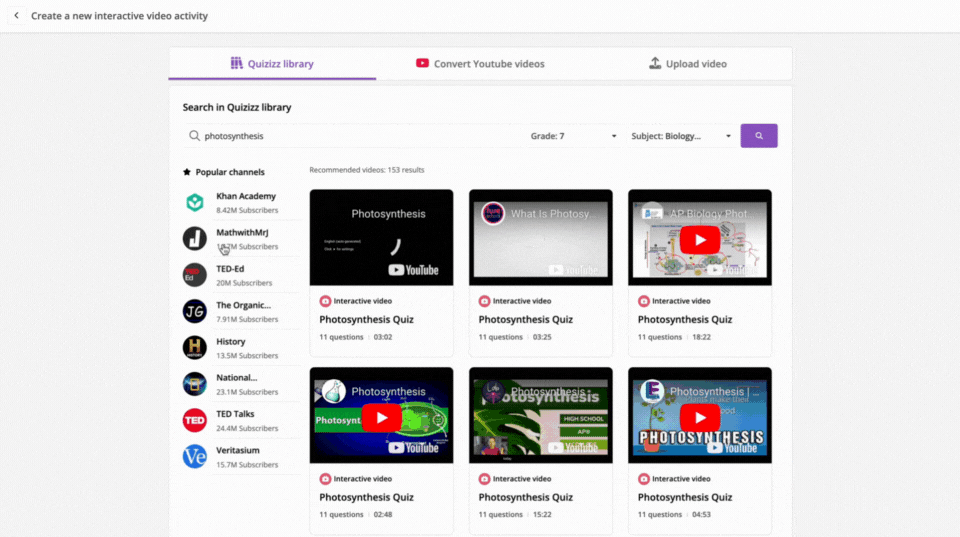Click YouTube logo on first black thumbnail
This screenshot has height=537, width=960.
click(x=413, y=270)
